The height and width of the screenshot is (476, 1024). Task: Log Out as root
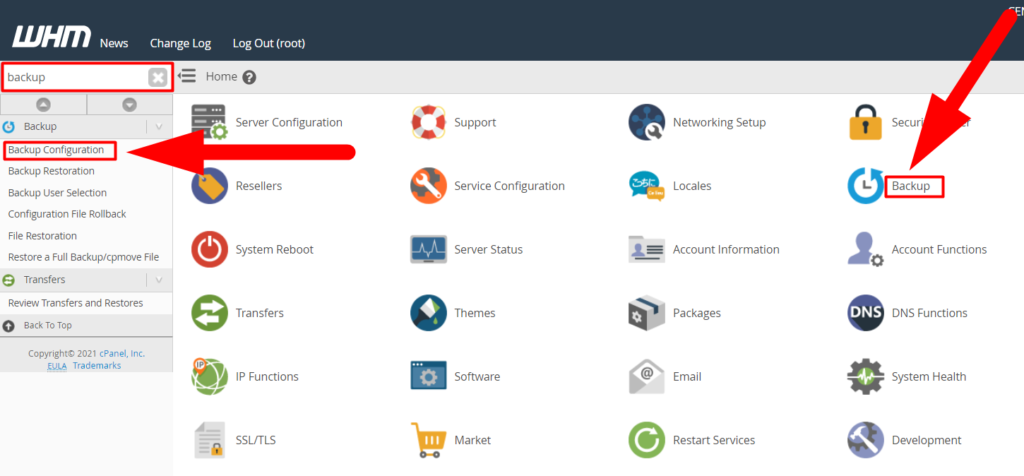pyautogui.click(x=269, y=44)
